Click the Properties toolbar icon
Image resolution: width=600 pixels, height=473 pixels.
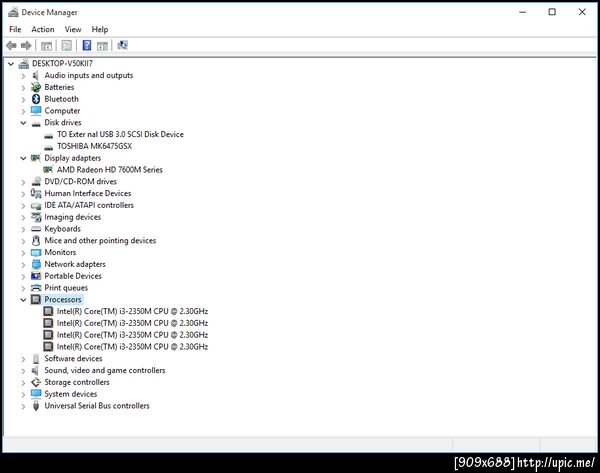67,46
